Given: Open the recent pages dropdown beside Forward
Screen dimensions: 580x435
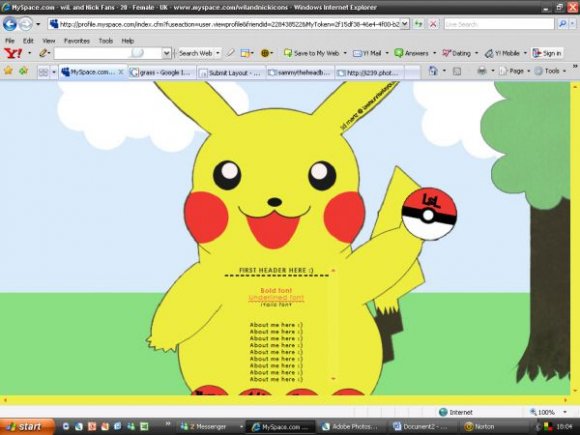Looking at the screenshot, I should tap(38, 24).
